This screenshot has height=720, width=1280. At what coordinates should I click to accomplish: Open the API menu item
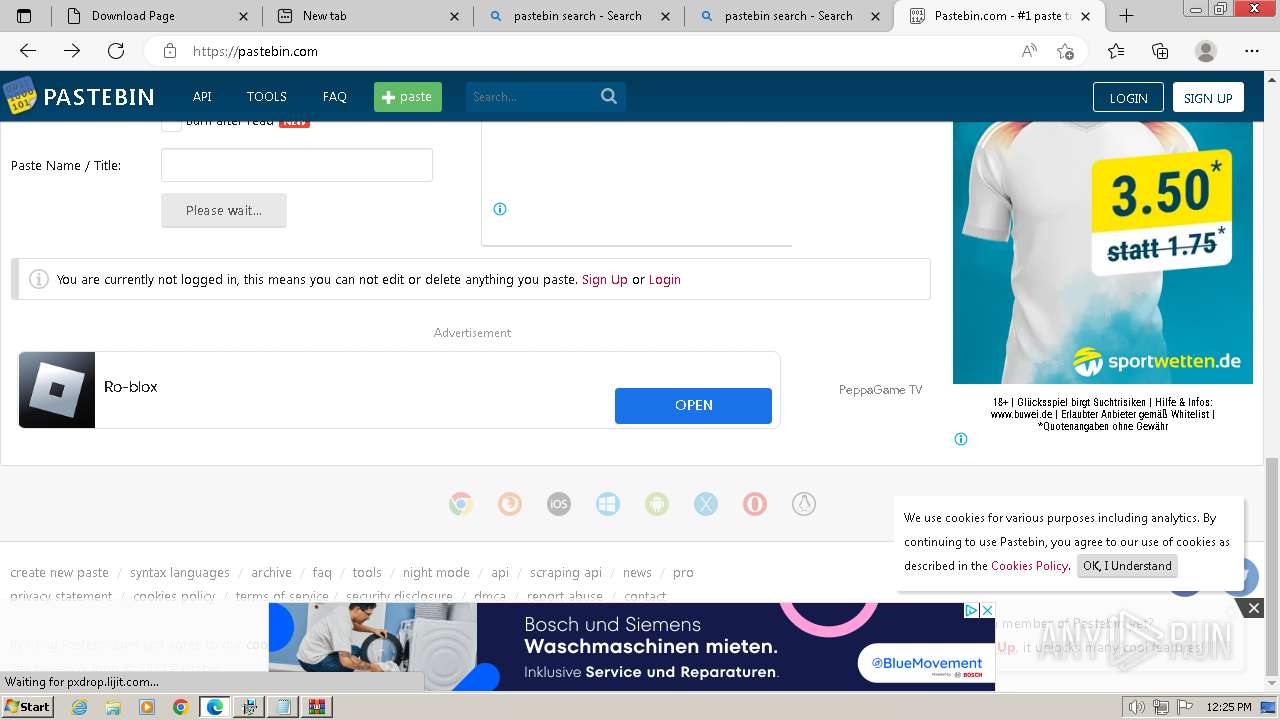tap(202, 96)
